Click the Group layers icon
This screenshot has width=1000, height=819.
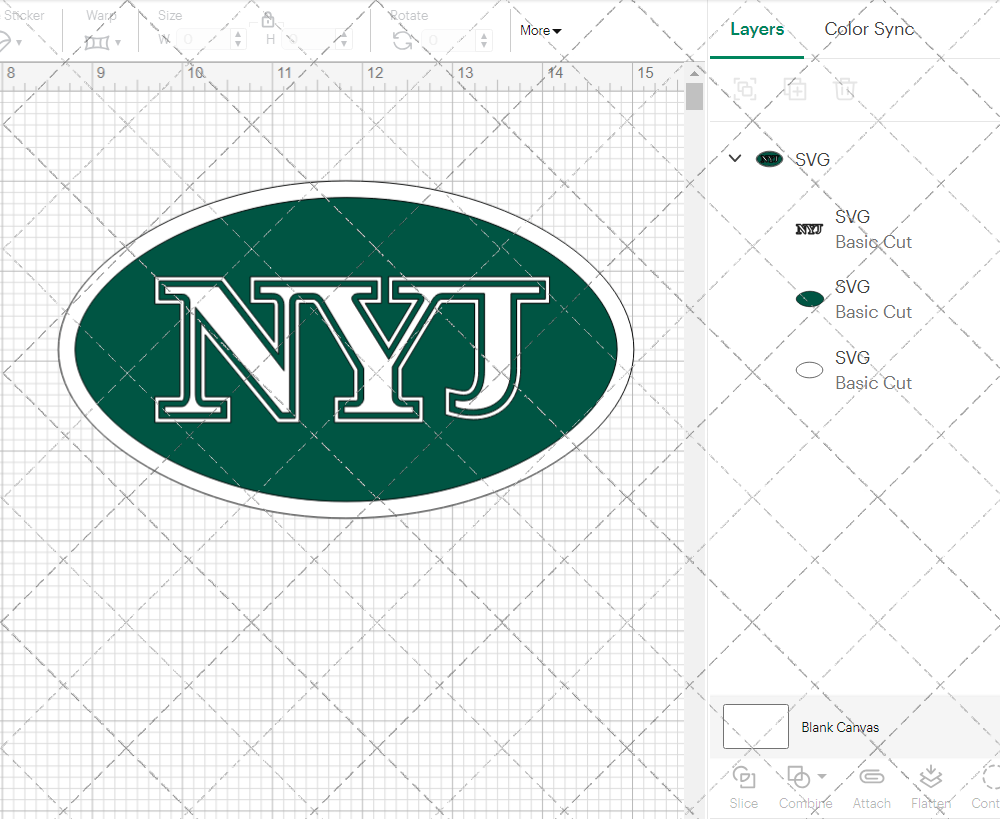click(745, 89)
